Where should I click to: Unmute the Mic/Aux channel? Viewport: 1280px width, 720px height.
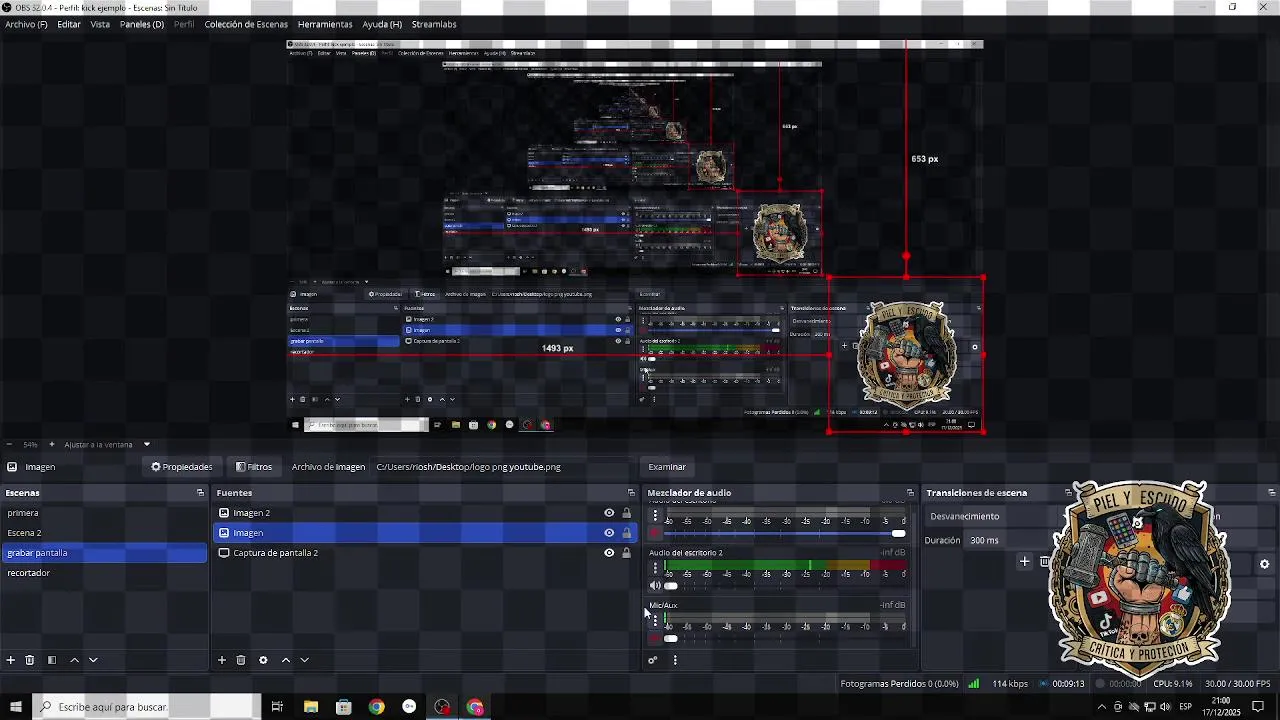(655, 638)
